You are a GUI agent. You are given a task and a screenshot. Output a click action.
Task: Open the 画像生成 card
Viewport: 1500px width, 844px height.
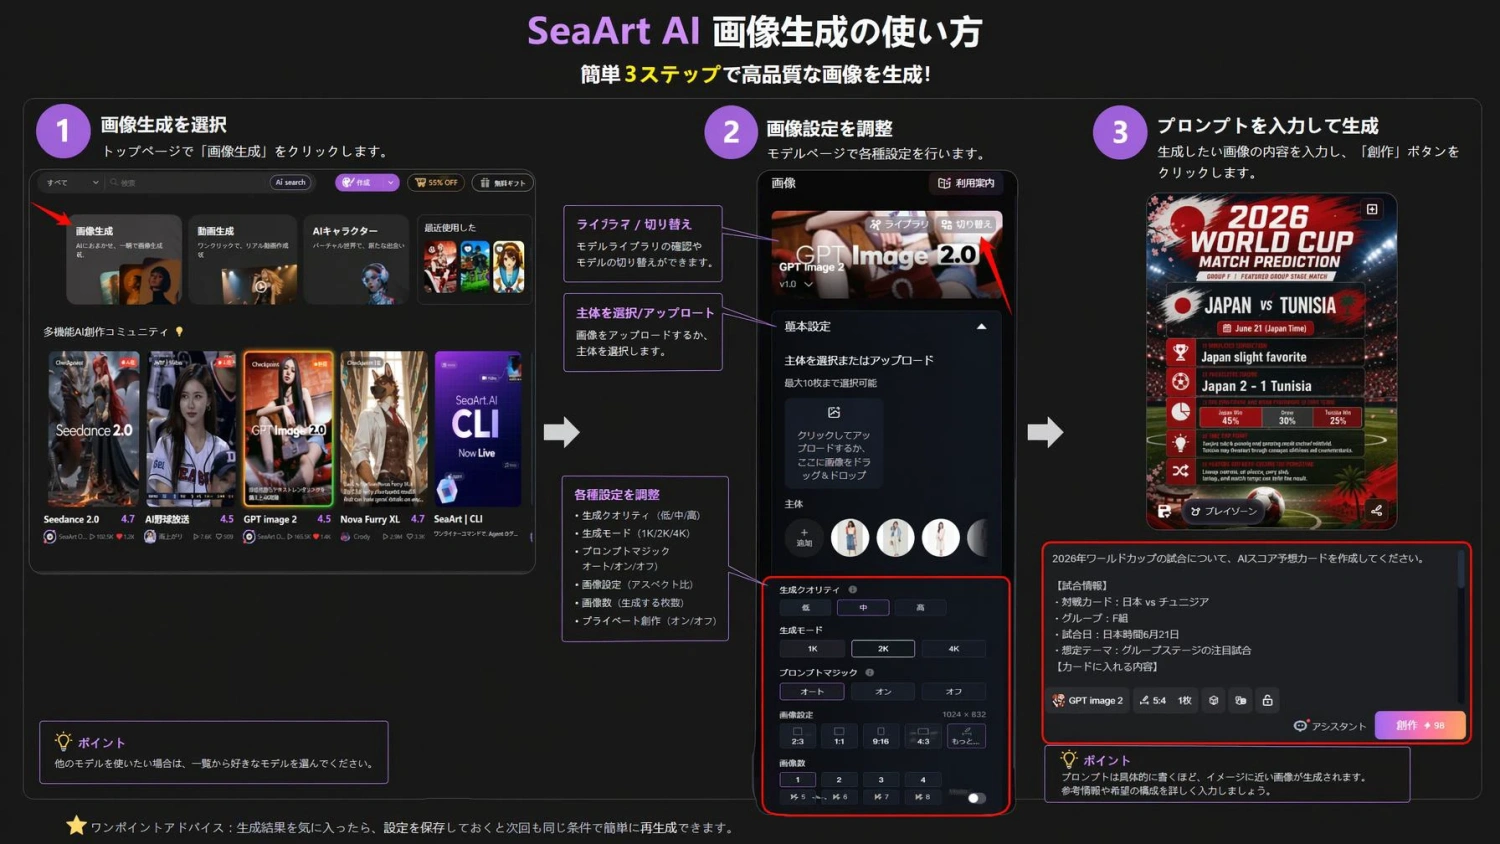click(124, 259)
